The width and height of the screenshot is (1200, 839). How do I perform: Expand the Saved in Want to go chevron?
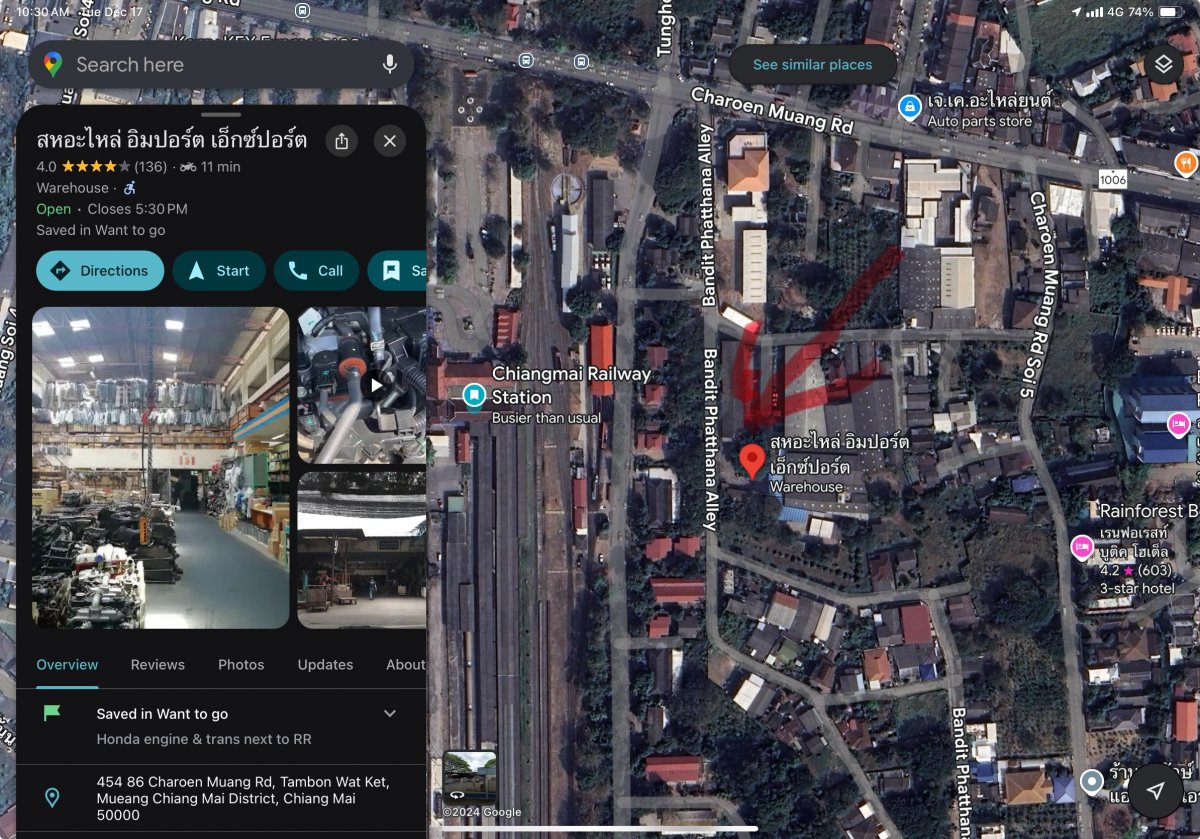click(x=390, y=714)
